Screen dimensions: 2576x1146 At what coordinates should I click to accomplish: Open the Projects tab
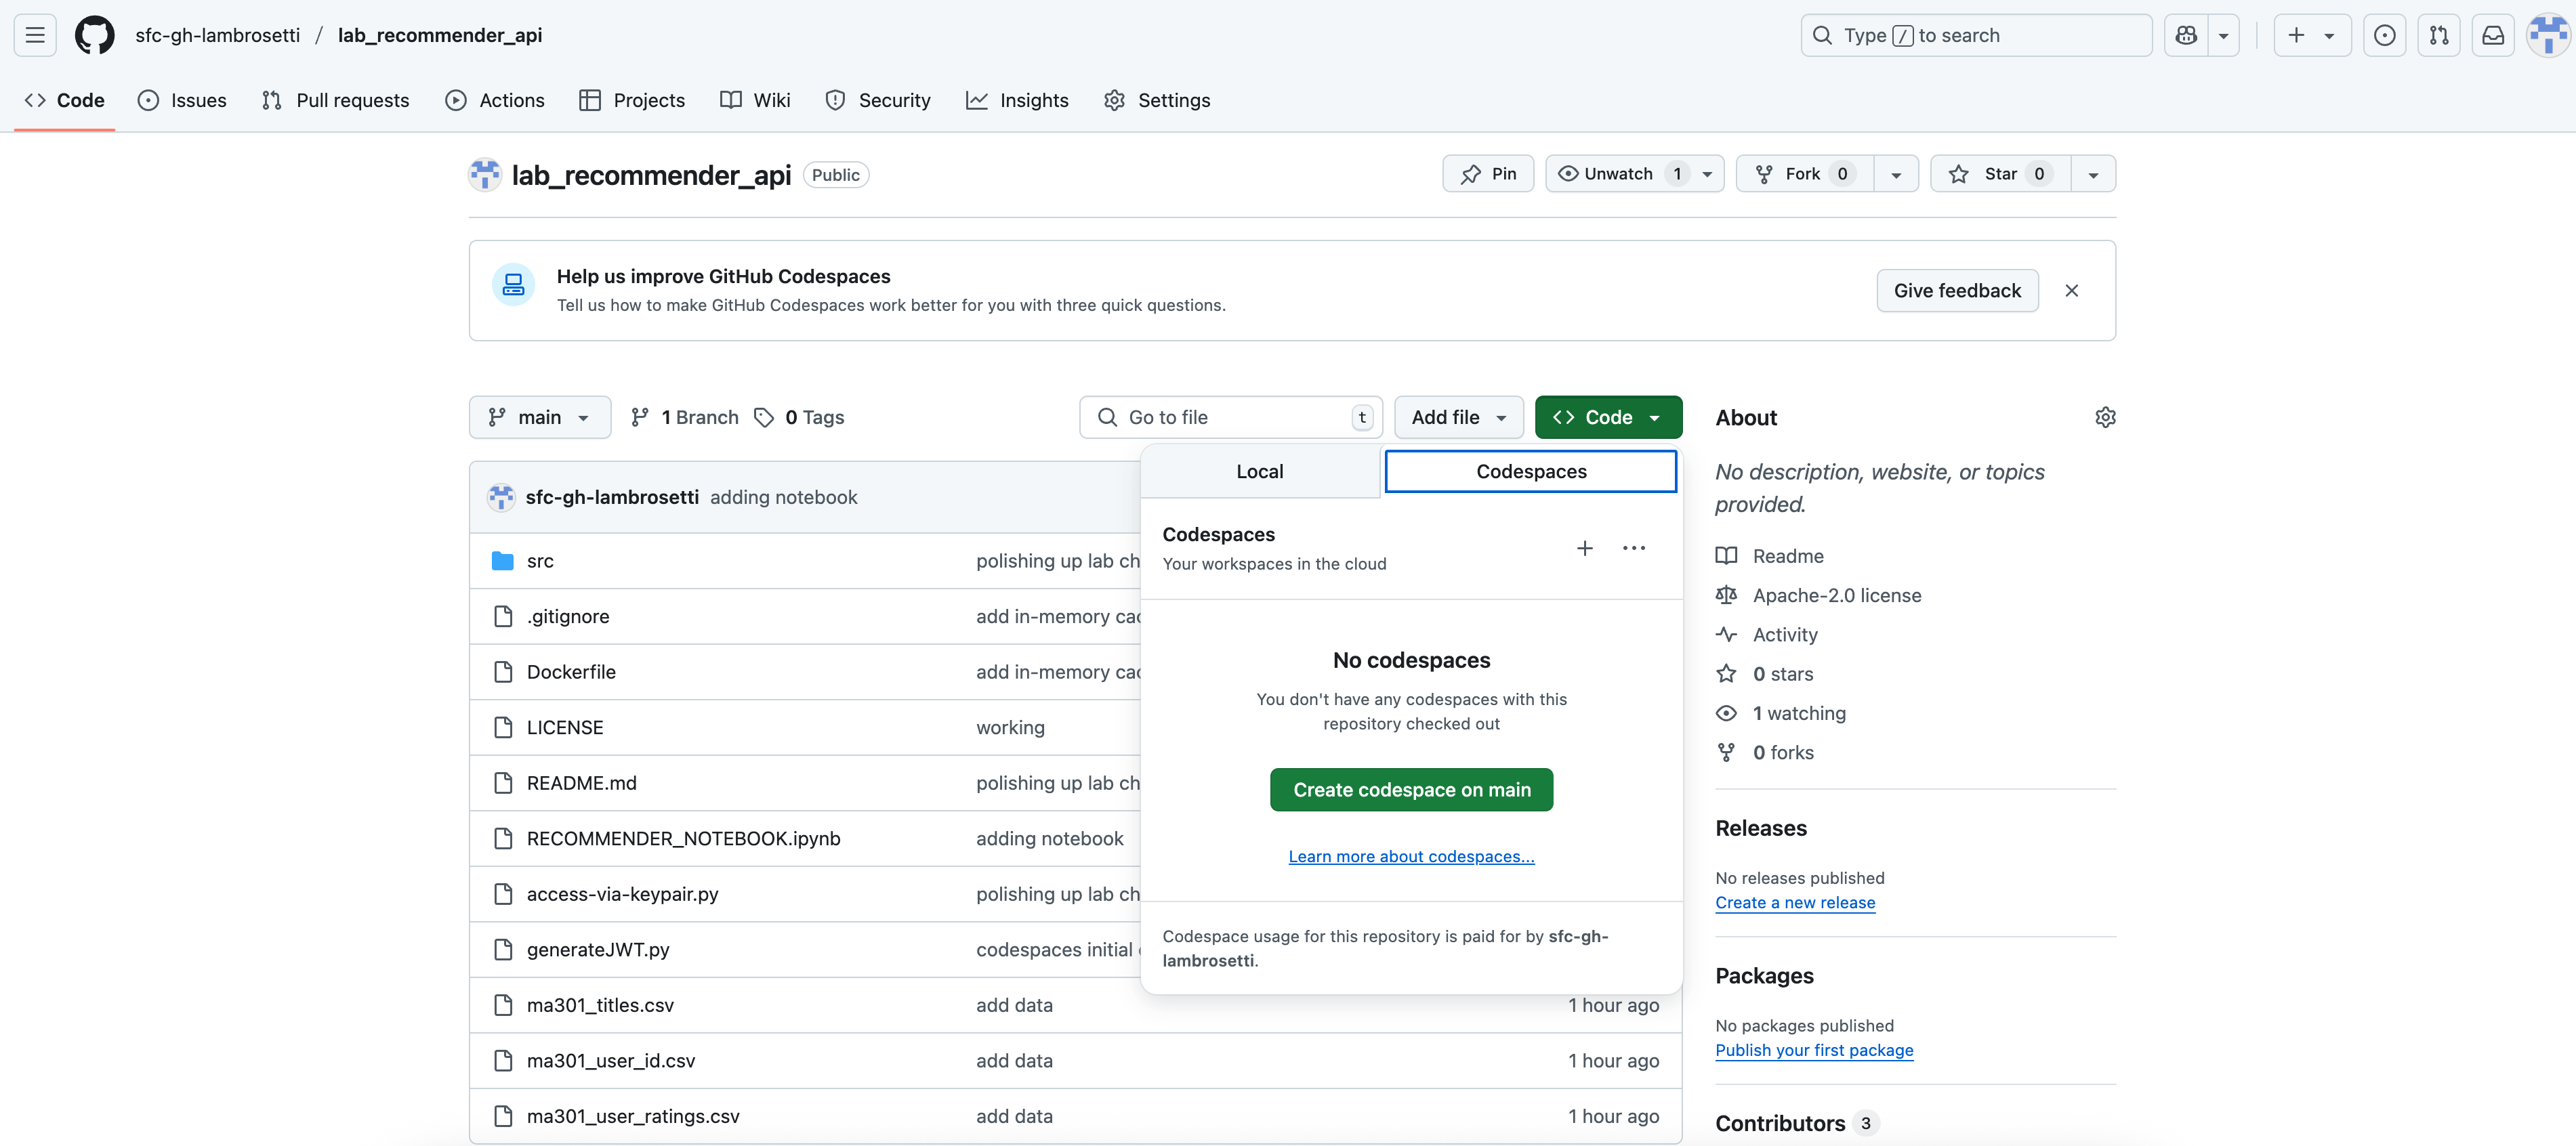pyautogui.click(x=632, y=100)
